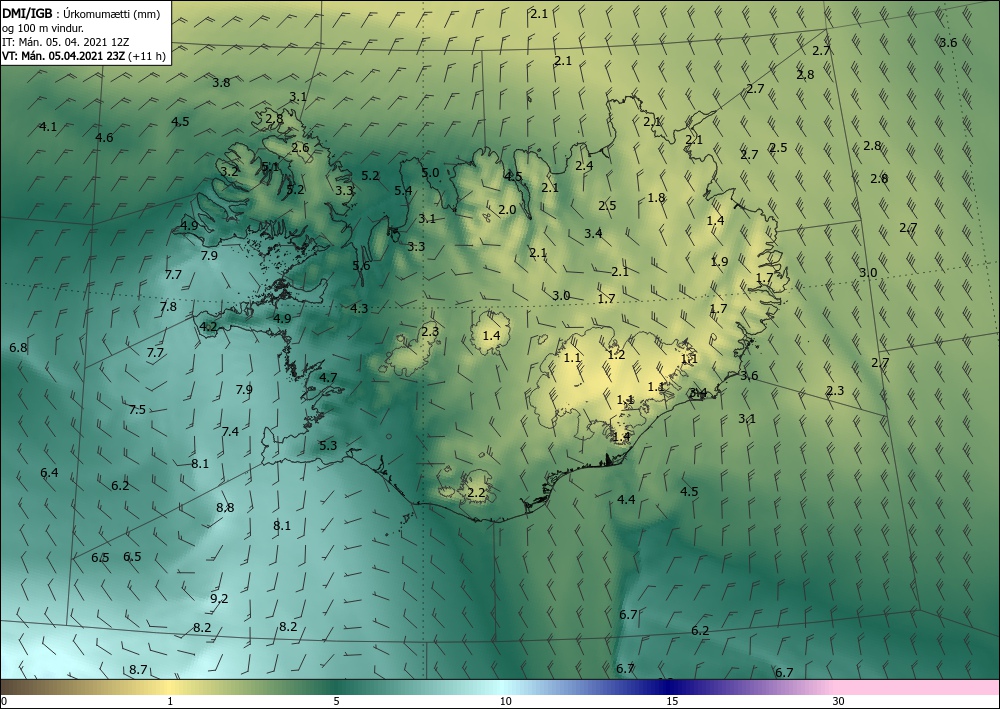Image resolution: width=1000 pixels, height=709 pixels.
Task: Click the '5.3' value on the map
Action: [x=328, y=445]
